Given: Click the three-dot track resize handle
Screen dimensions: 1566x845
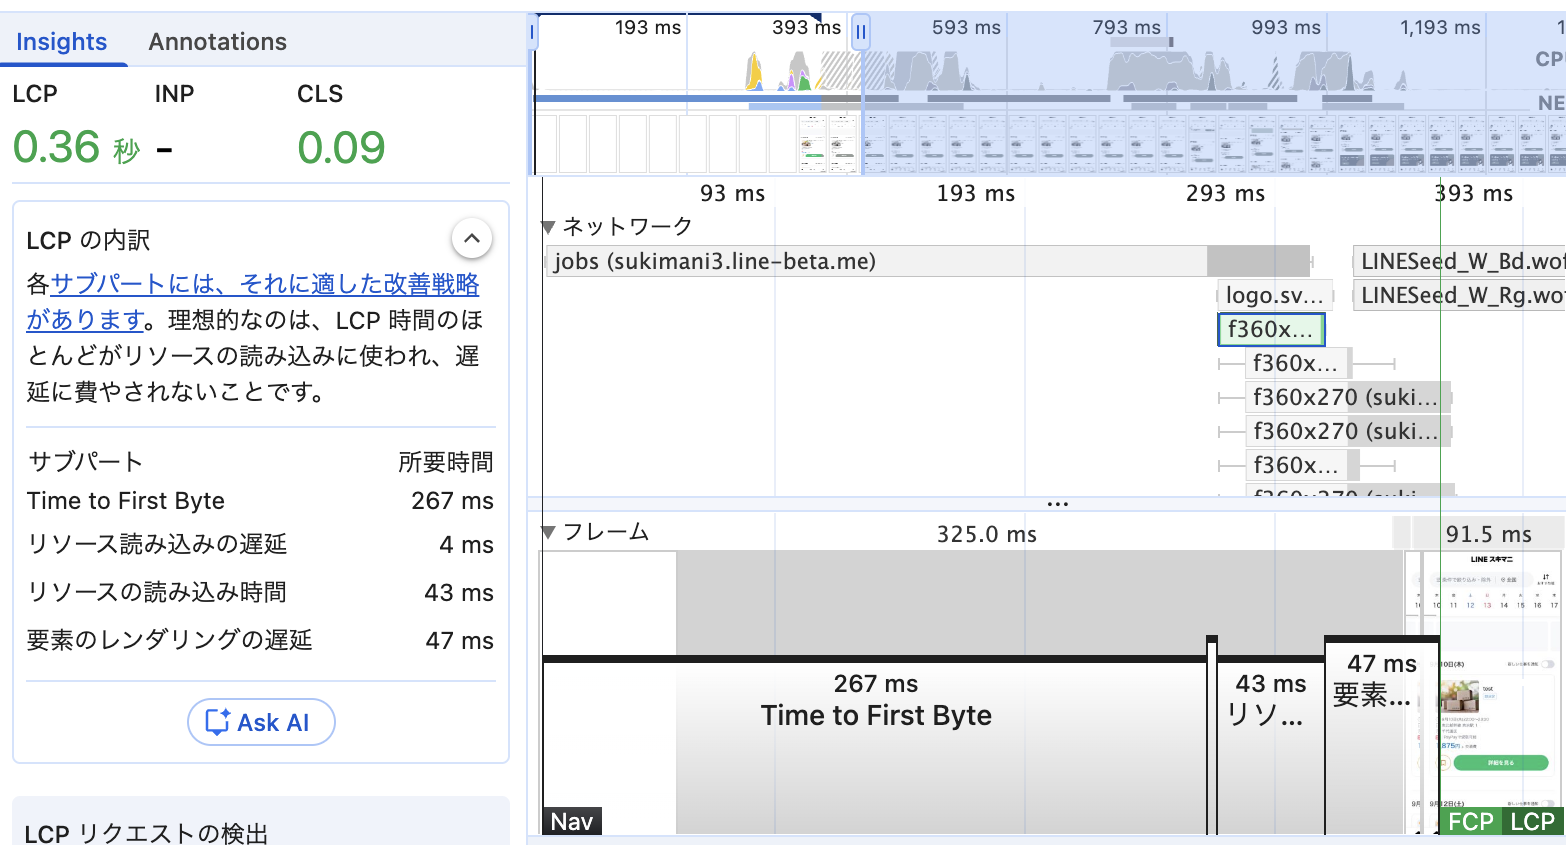Looking at the screenshot, I should click(x=1058, y=504).
